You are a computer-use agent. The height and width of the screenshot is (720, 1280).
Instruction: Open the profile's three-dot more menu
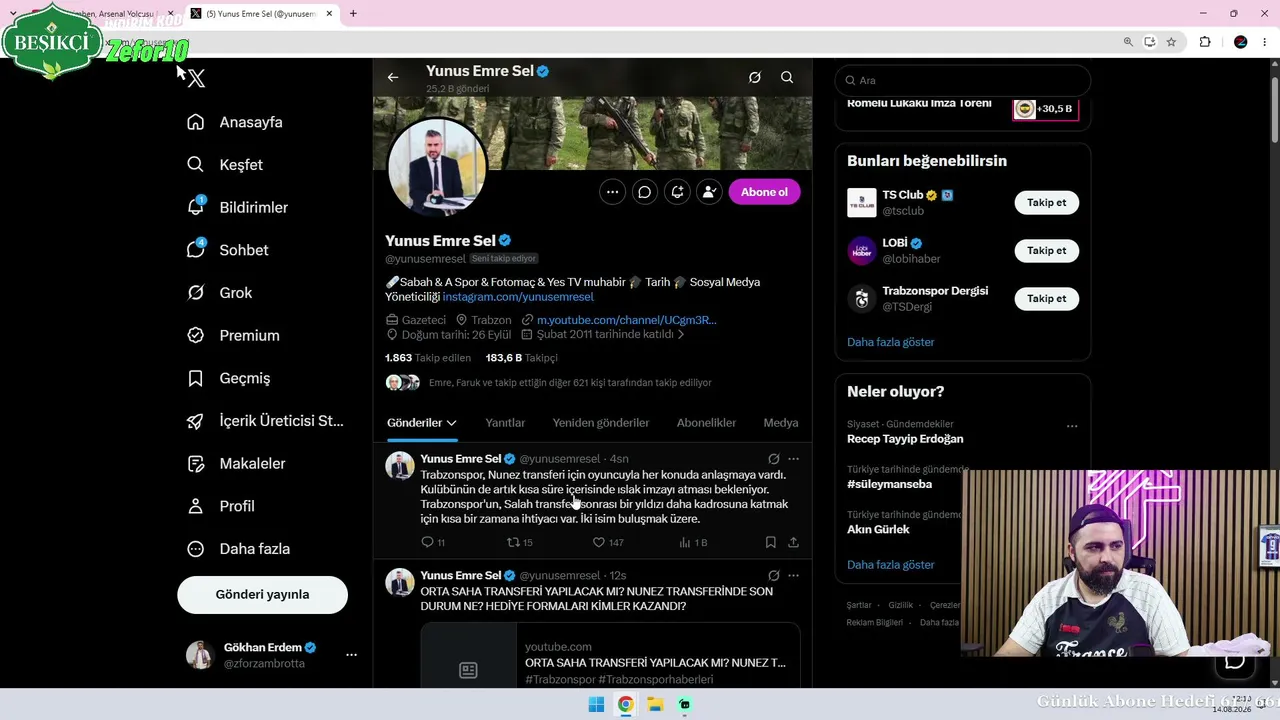pyautogui.click(x=613, y=192)
